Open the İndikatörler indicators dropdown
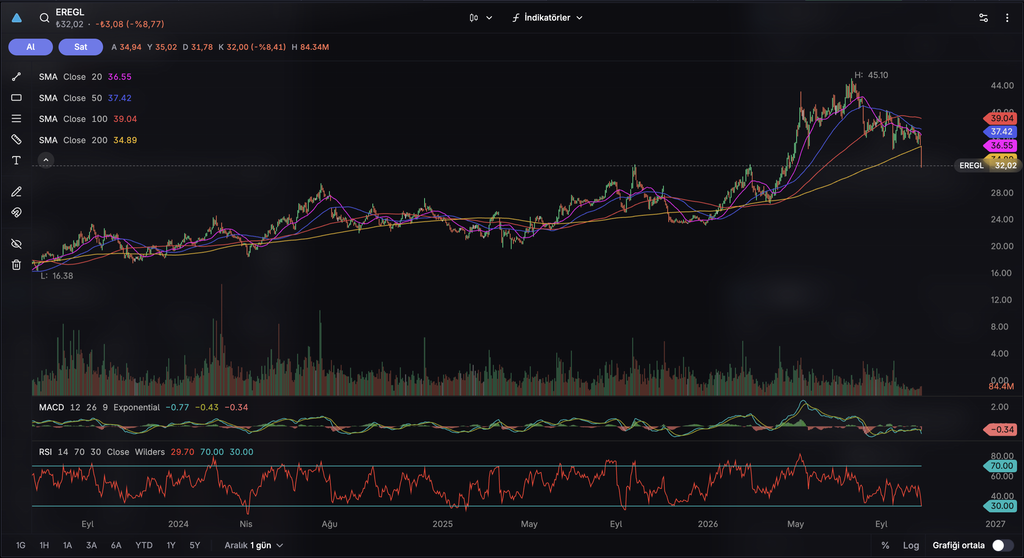Image resolution: width=1024 pixels, height=558 pixels. coord(547,18)
